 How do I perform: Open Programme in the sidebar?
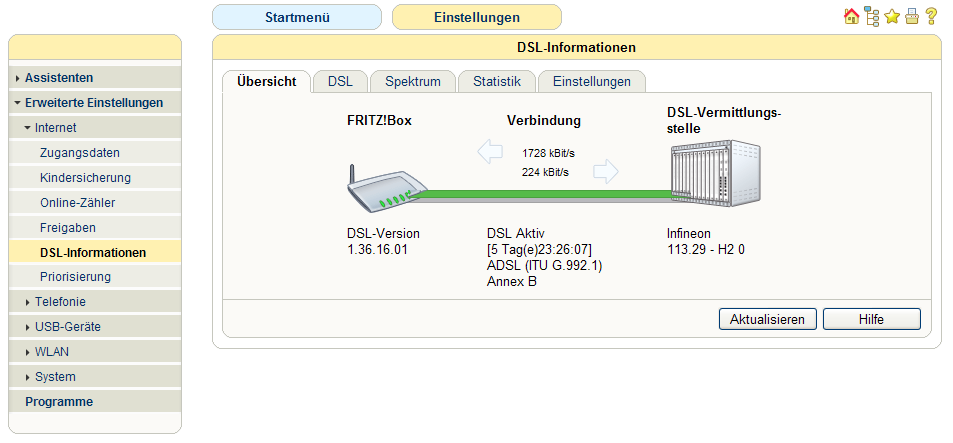(59, 401)
